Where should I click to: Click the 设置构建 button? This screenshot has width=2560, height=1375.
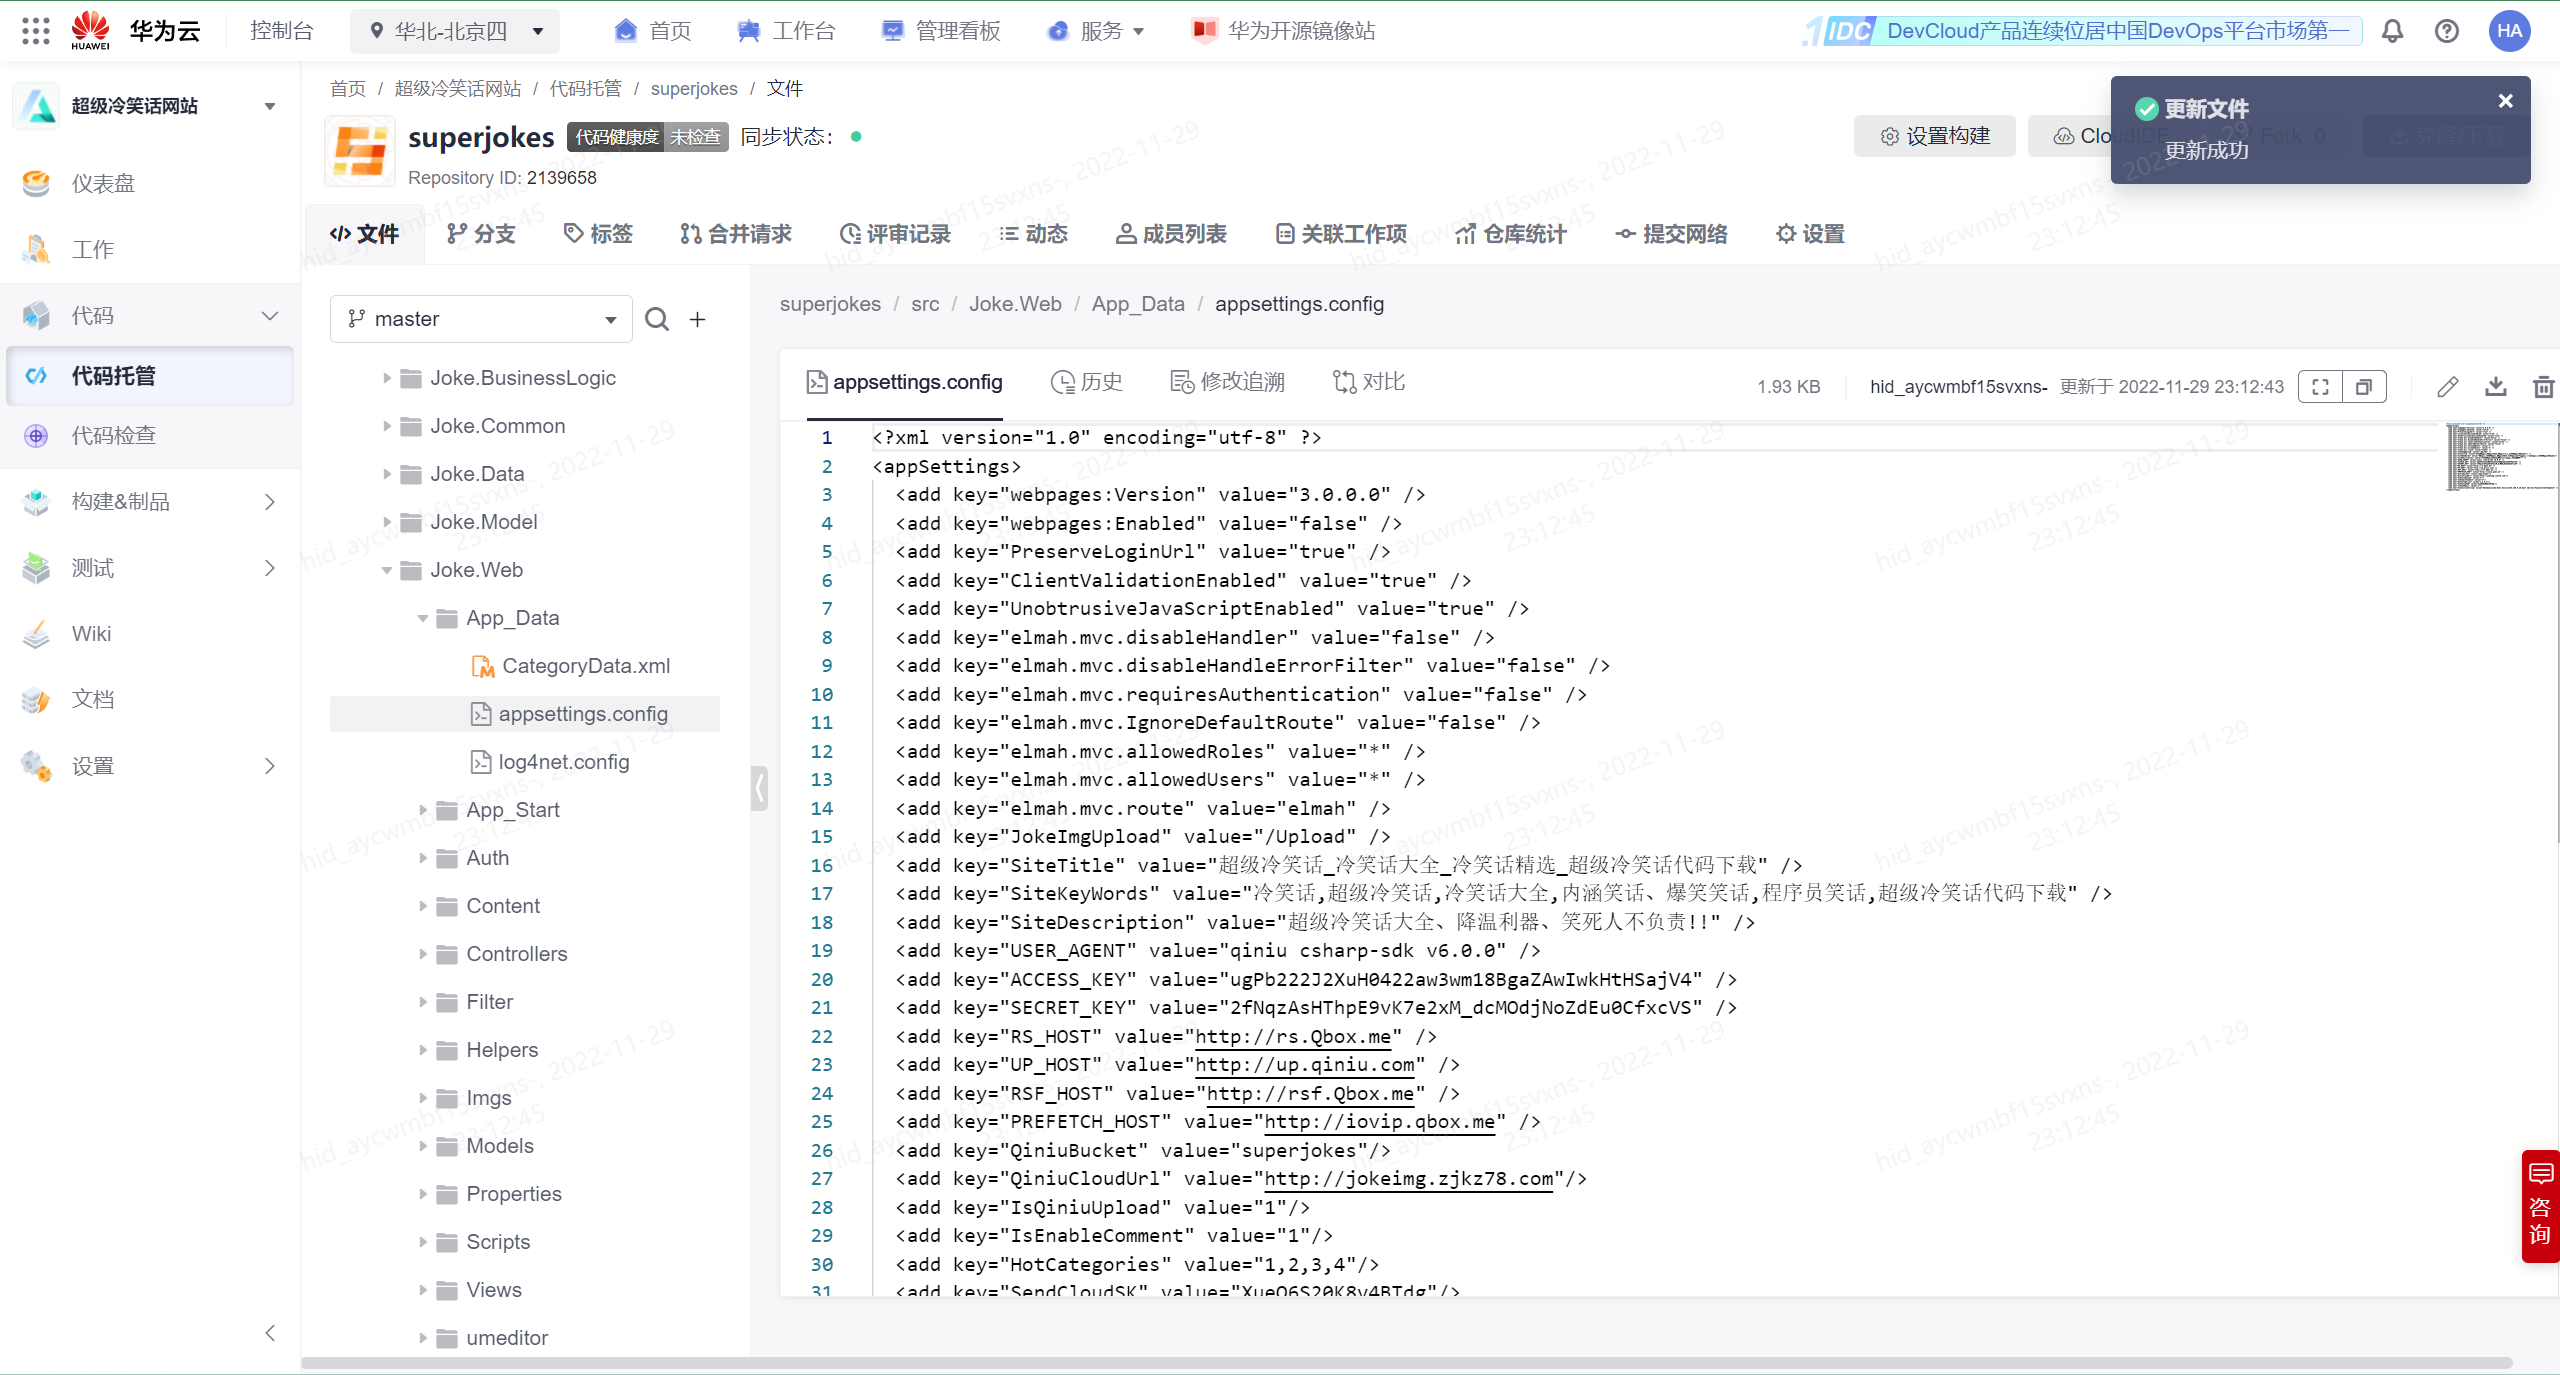pyautogui.click(x=1935, y=136)
